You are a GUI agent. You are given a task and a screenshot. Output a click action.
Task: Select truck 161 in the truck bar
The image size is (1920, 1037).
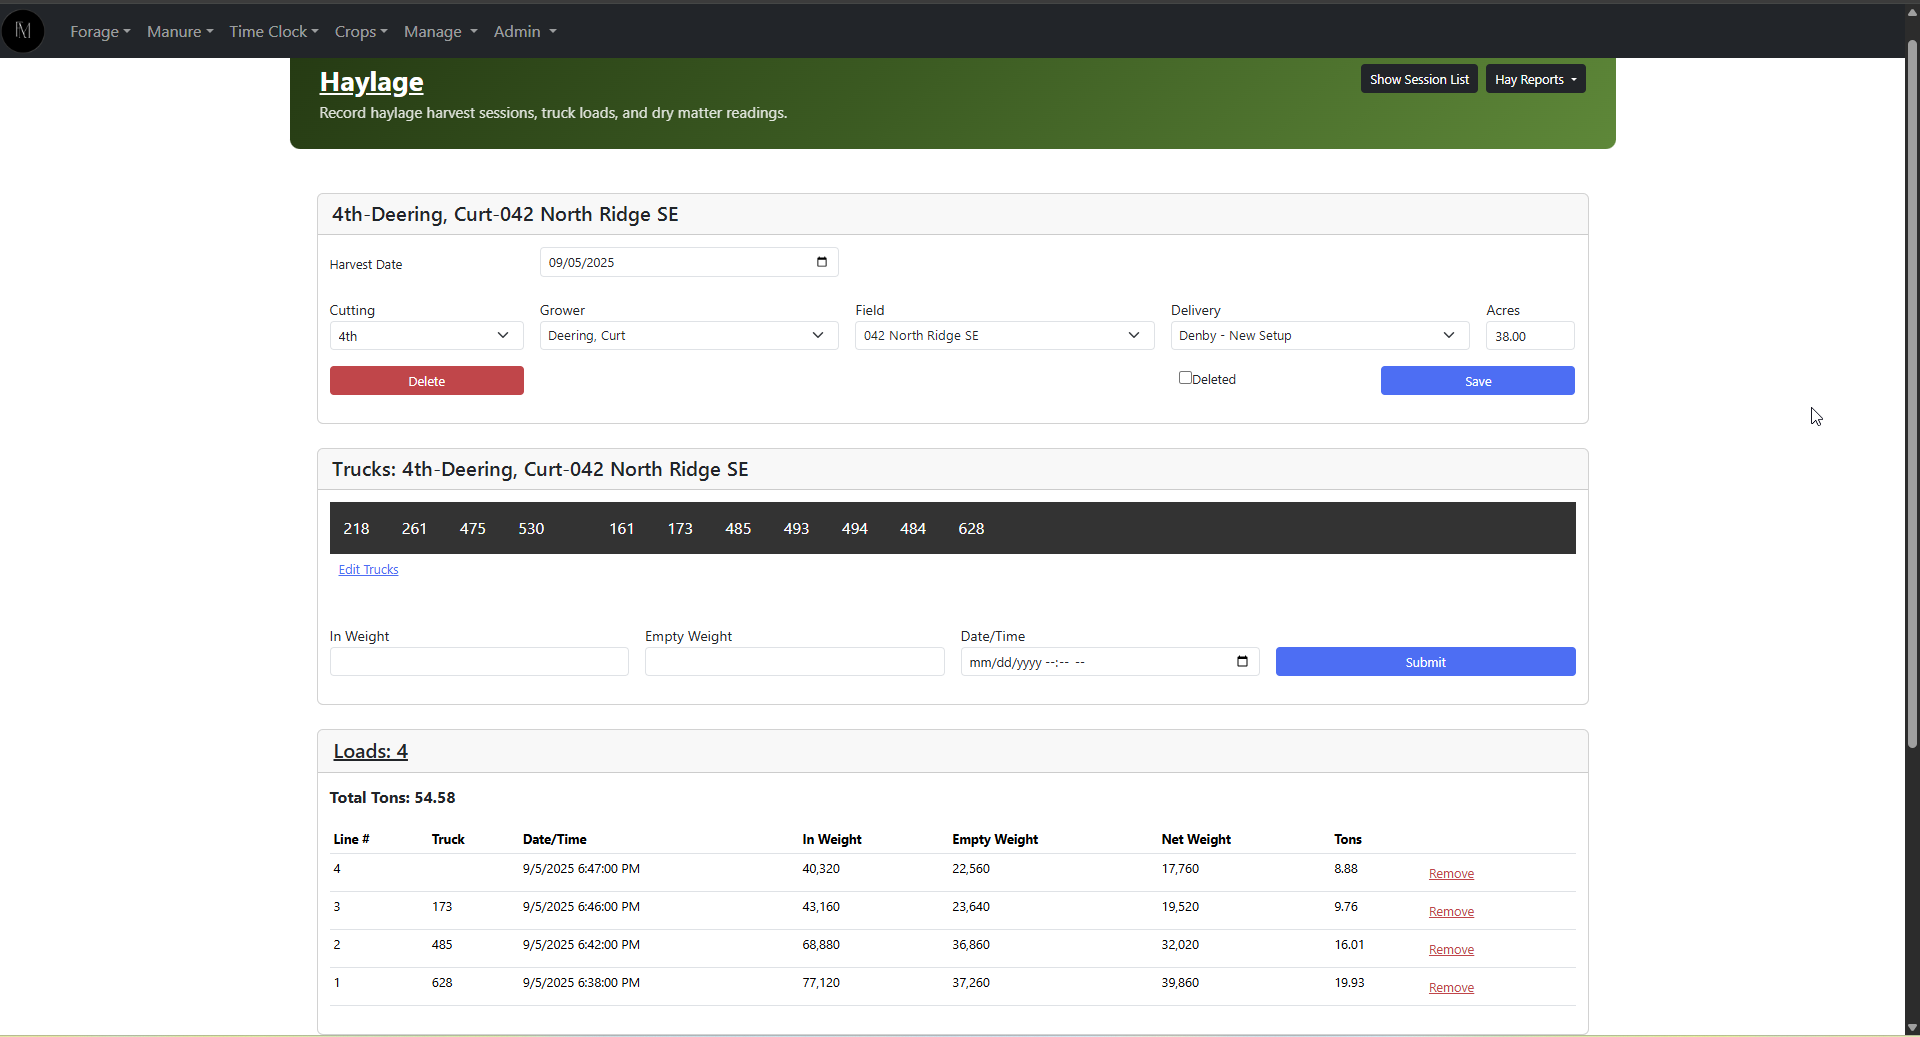621,529
